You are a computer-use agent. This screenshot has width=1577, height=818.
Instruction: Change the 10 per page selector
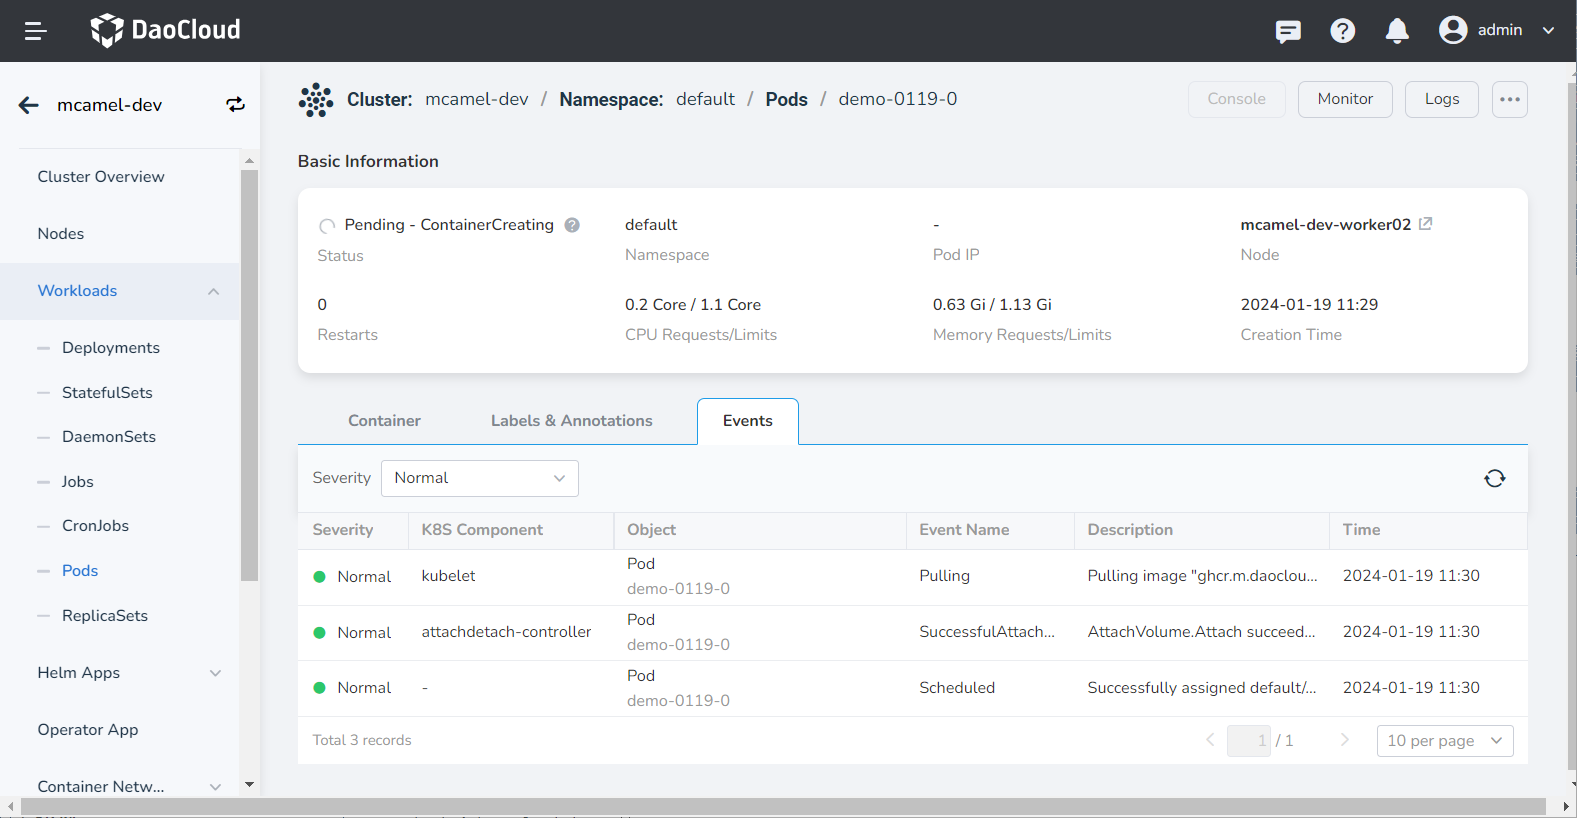click(1444, 741)
